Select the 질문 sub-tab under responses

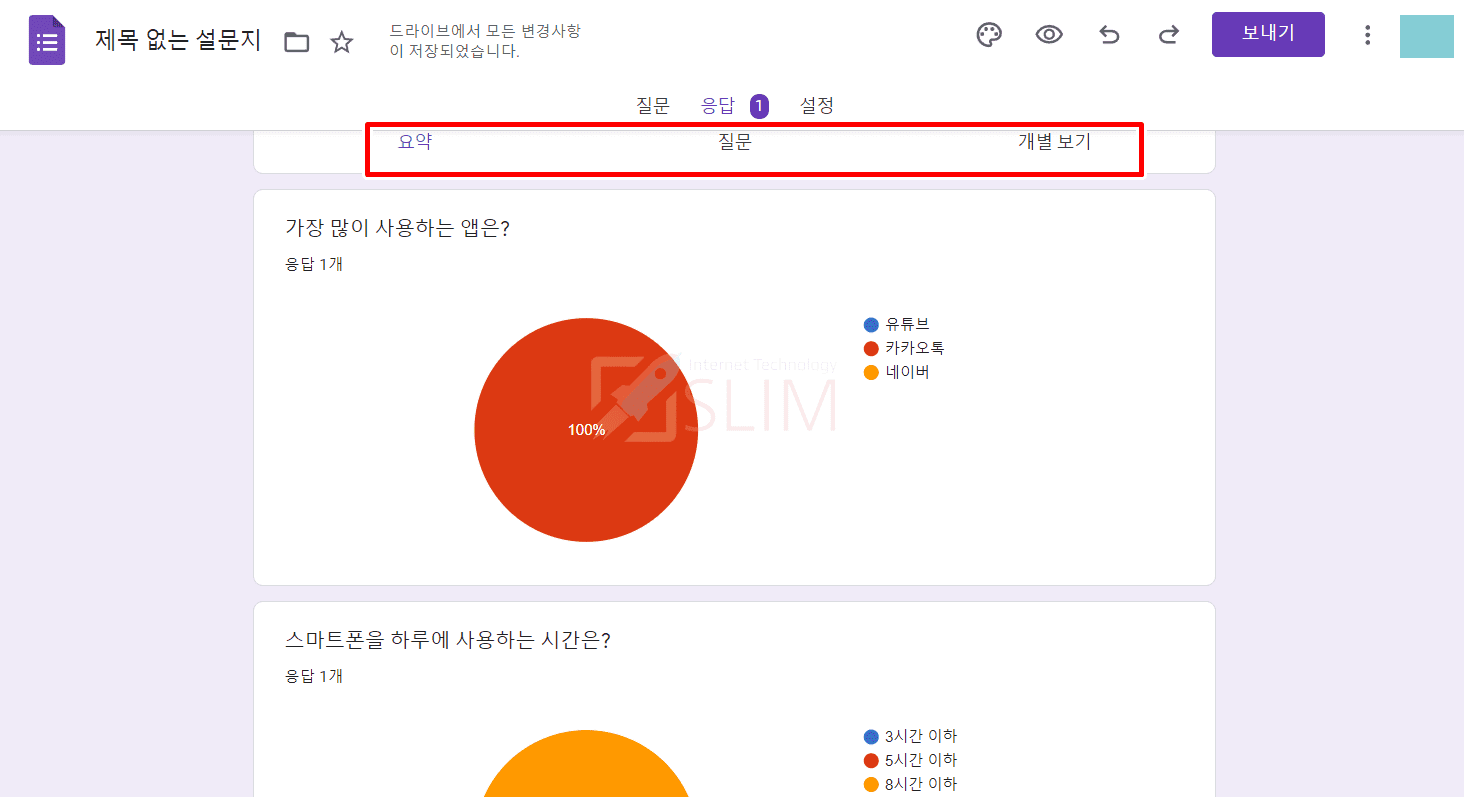click(x=735, y=142)
